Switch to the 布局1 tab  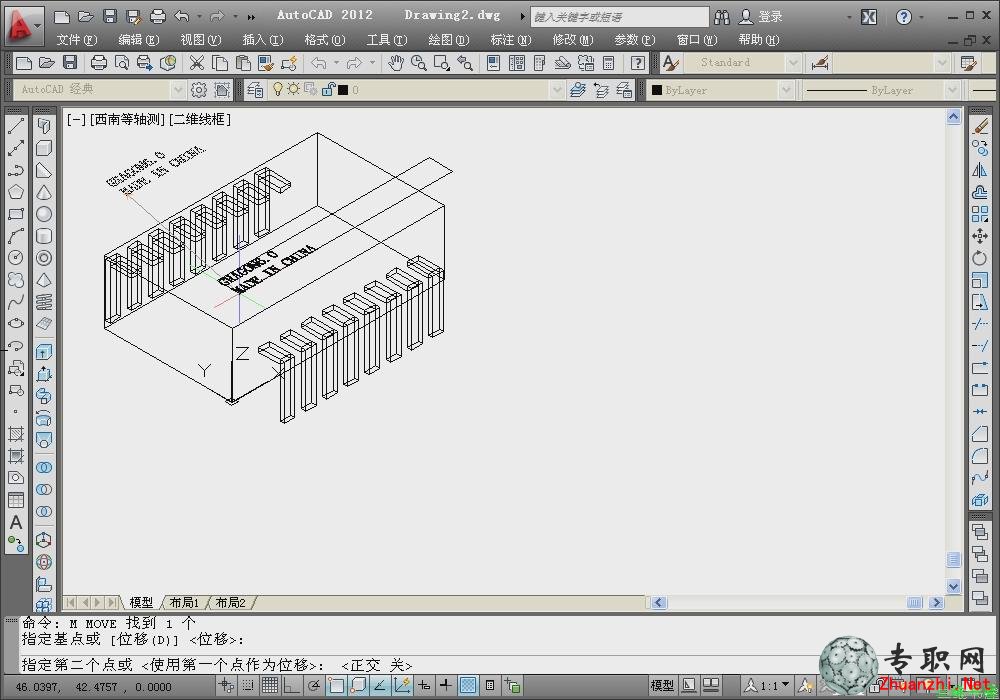tap(184, 602)
